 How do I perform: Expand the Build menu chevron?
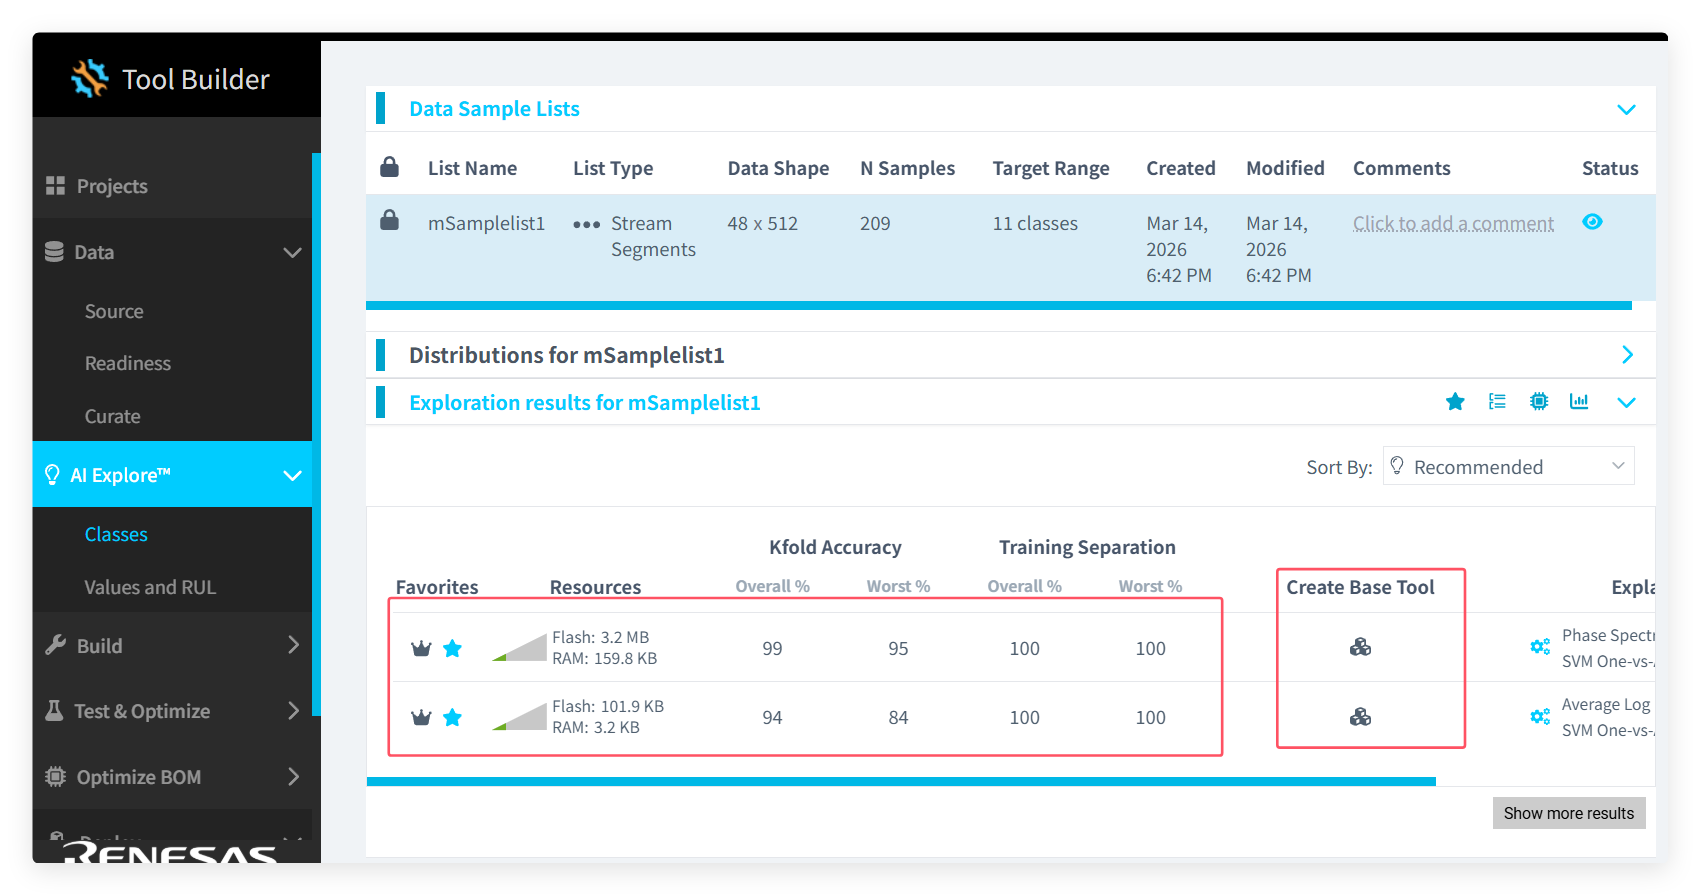pos(293,645)
